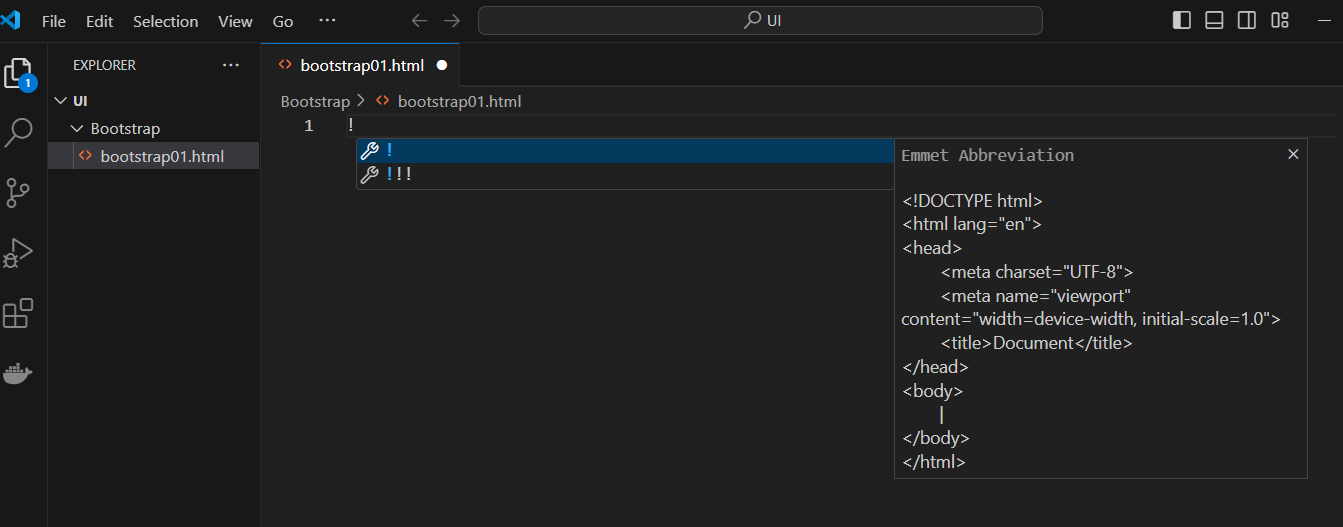Open the Docker view in activity bar
This screenshot has width=1343, height=527.
click(x=18, y=374)
